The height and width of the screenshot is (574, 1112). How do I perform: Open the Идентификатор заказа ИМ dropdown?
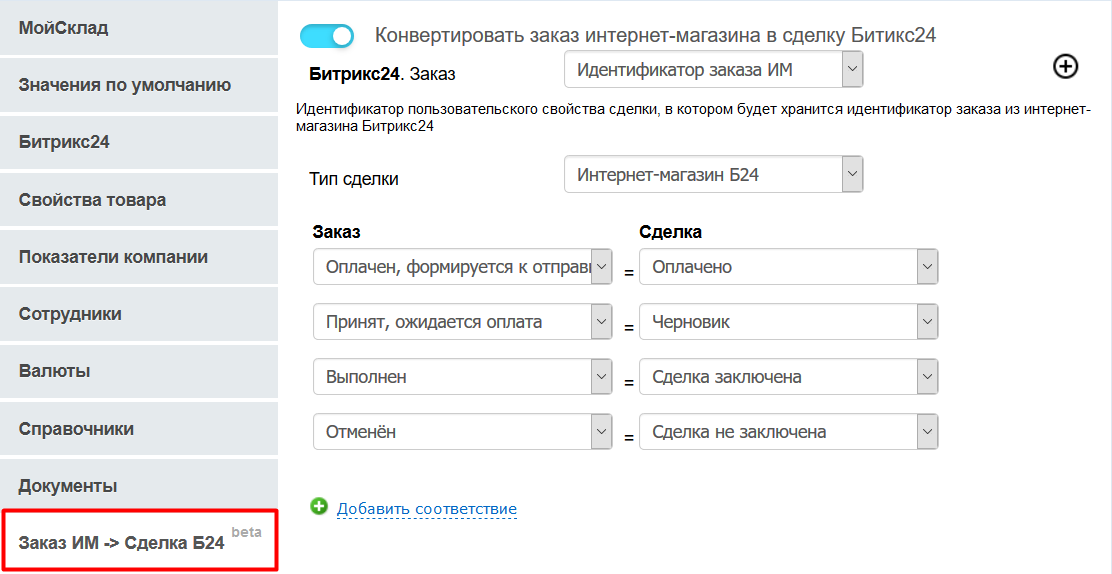tap(713, 71)
